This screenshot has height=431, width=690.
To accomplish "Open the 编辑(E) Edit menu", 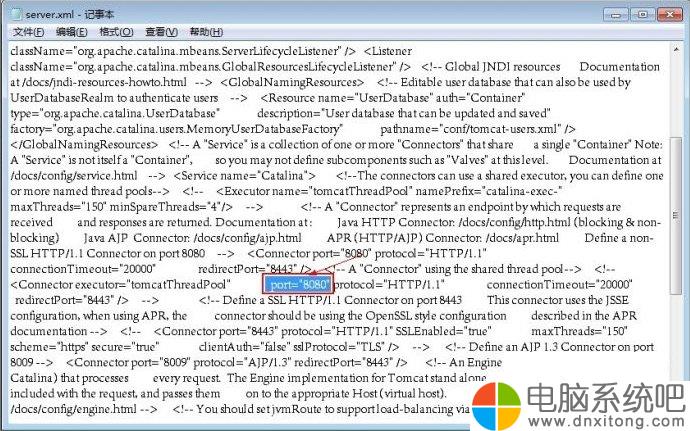I will [x=72, y=32].
